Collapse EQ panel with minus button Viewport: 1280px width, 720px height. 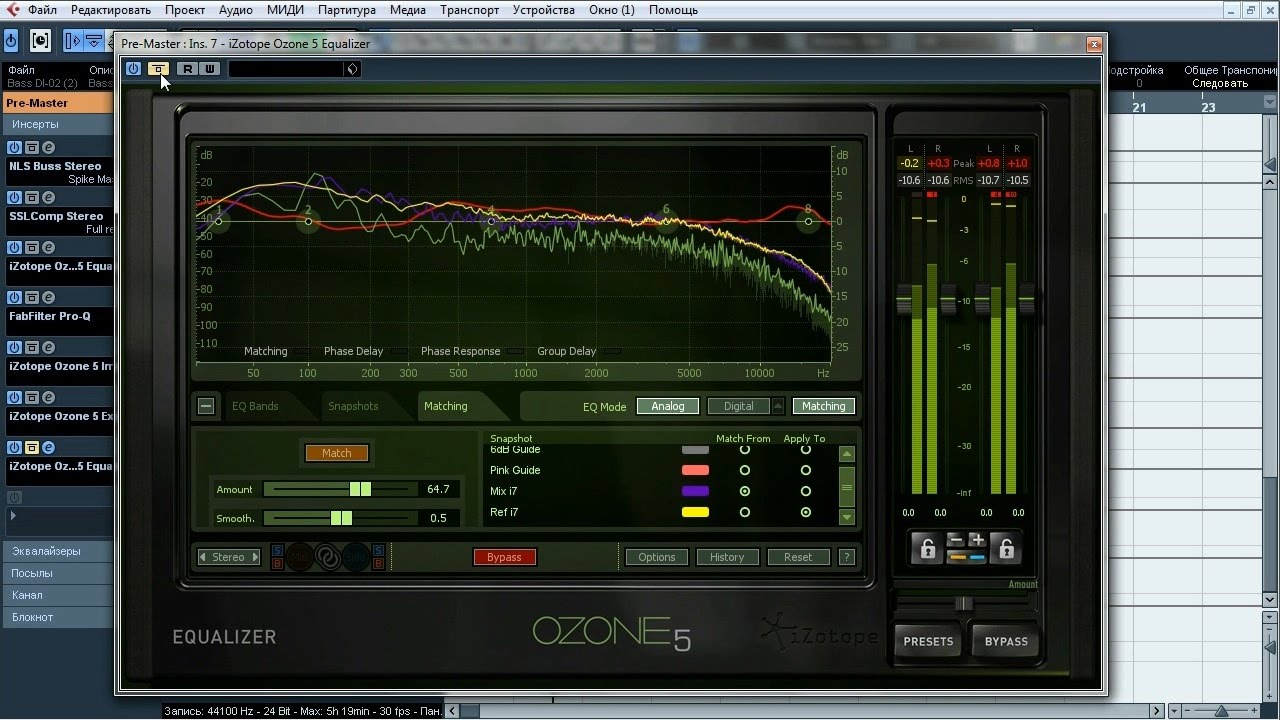coord(205,406)
